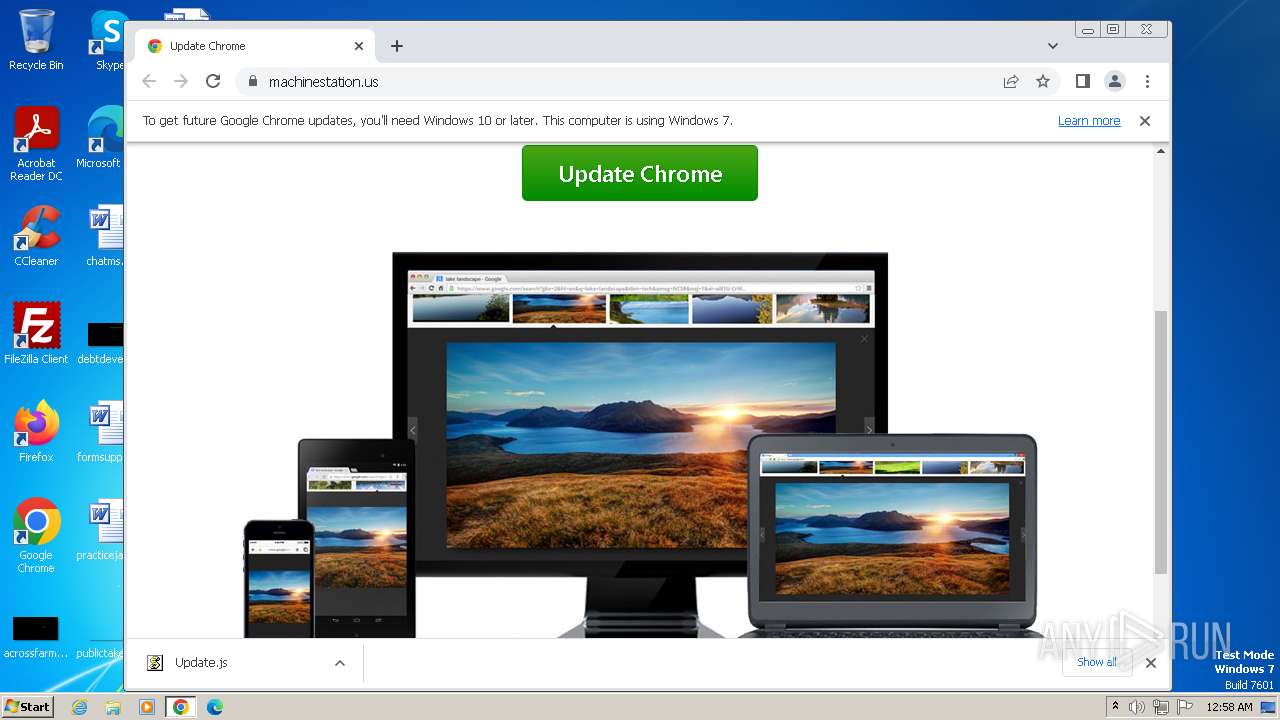Screen dimensions: 1280x720
Task: Open the Chrome side panel icon
Action: click(x=1082, y=82)
